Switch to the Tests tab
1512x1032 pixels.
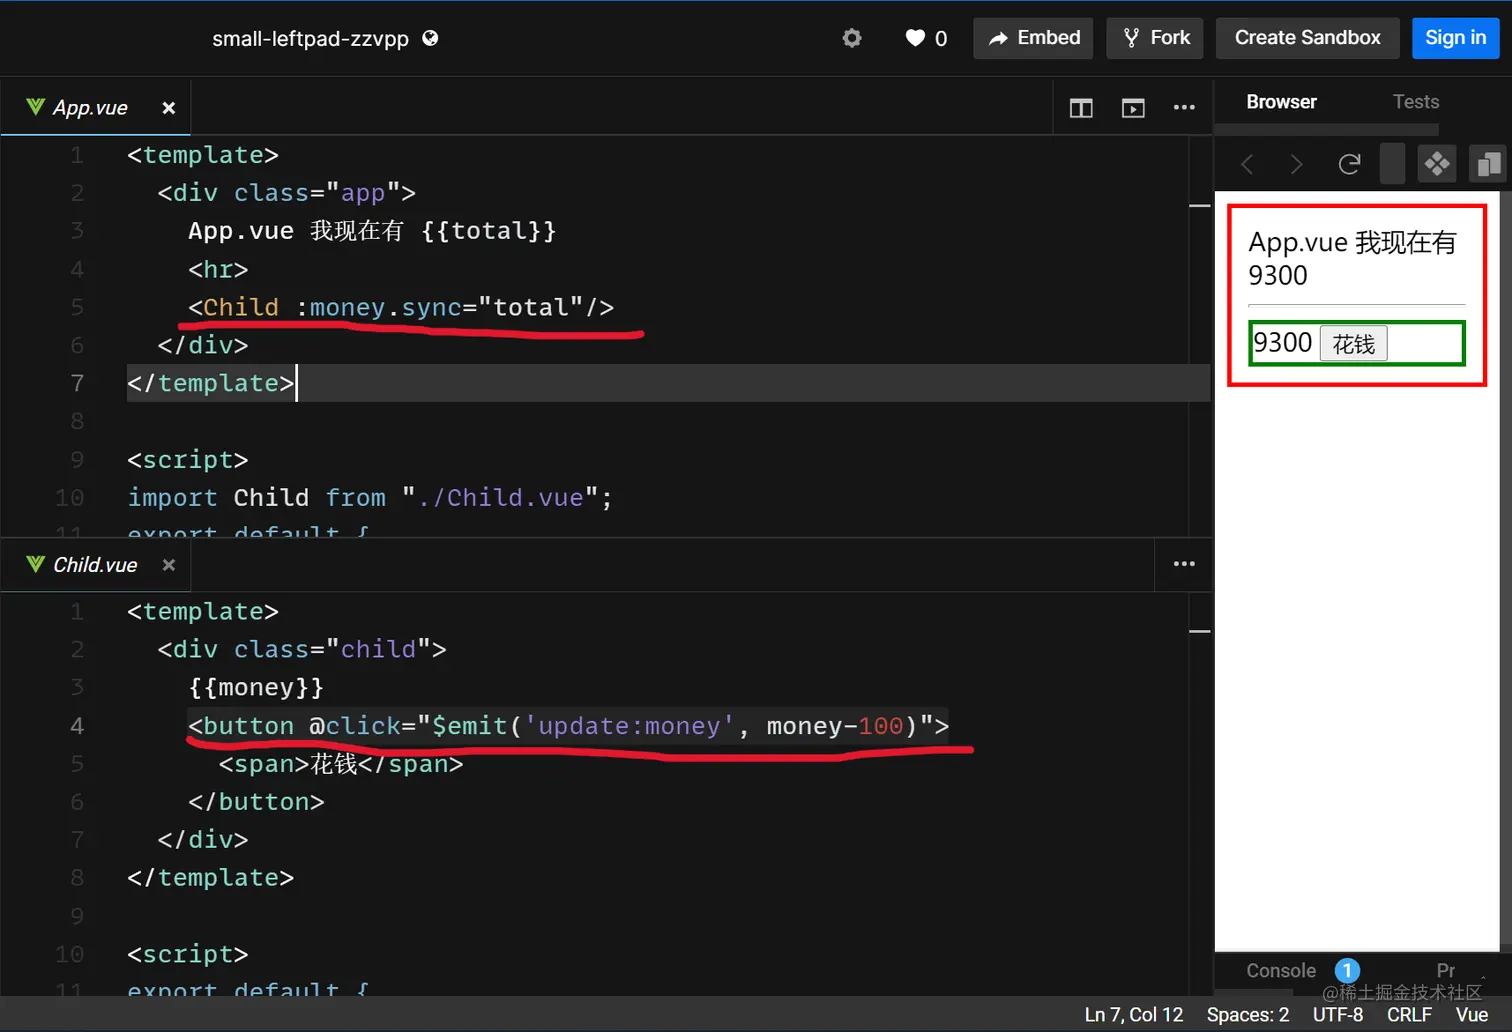pos(1415,101)
